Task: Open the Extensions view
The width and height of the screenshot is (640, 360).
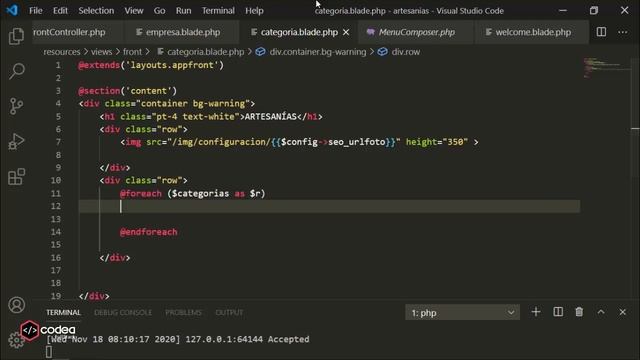Action: click(x=16, y=177)
